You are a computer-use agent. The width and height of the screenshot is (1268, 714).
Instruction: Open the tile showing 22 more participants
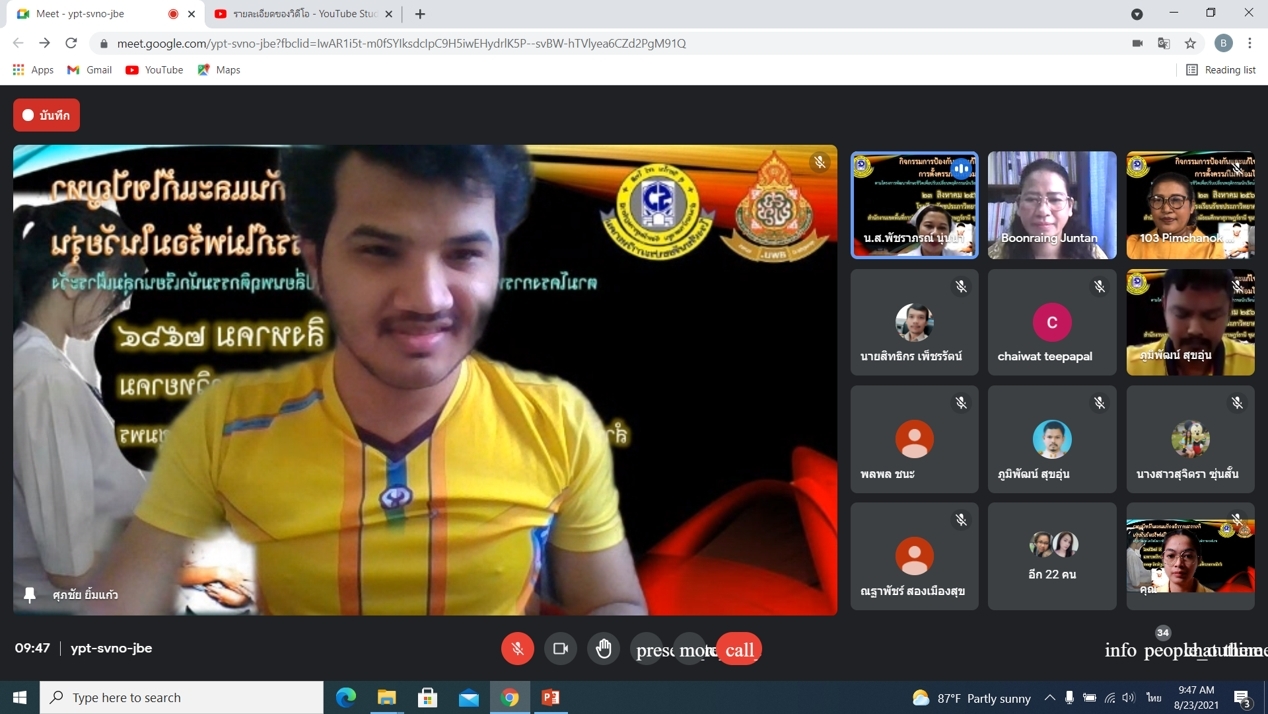[1052, 556]
